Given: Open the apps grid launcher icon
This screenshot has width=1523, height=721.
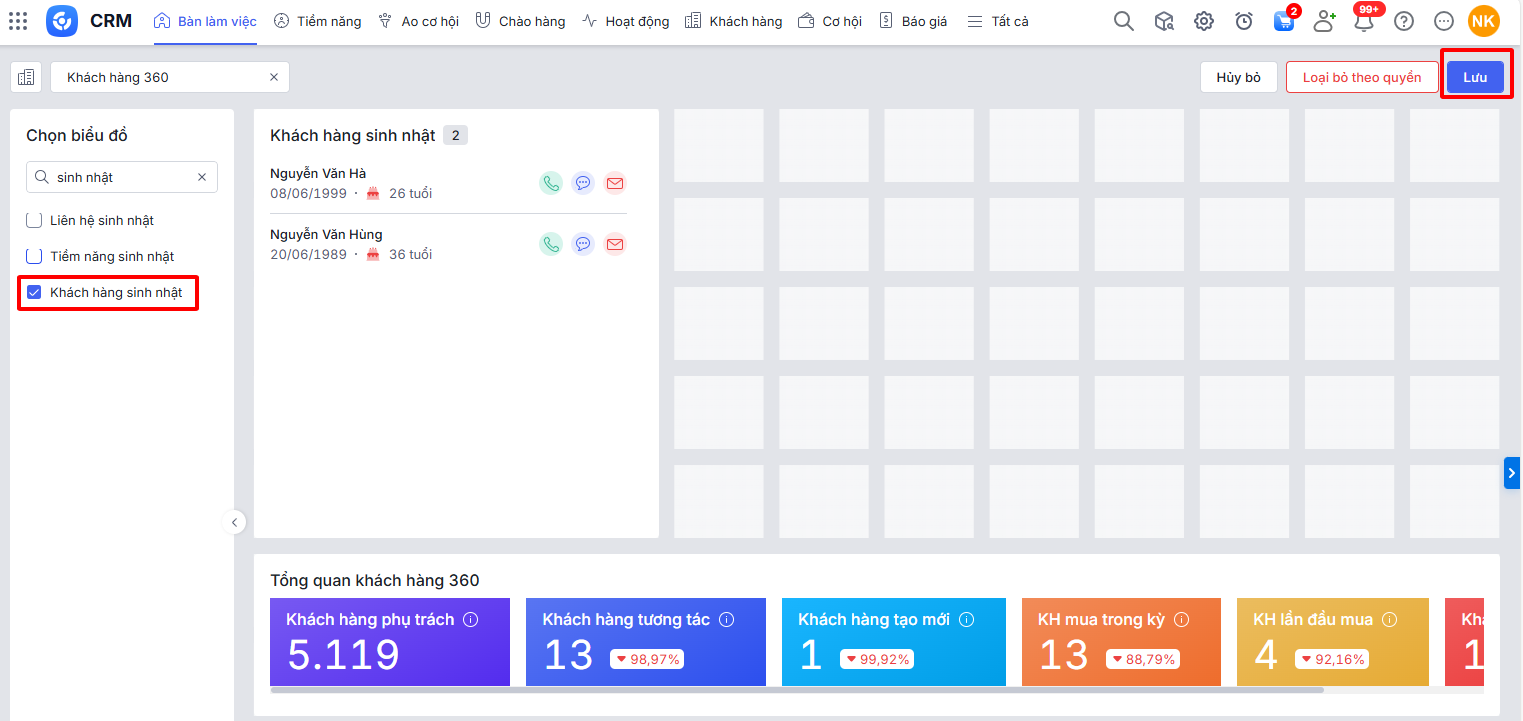Looking at the screenshot, I should [x=18, y=21].
